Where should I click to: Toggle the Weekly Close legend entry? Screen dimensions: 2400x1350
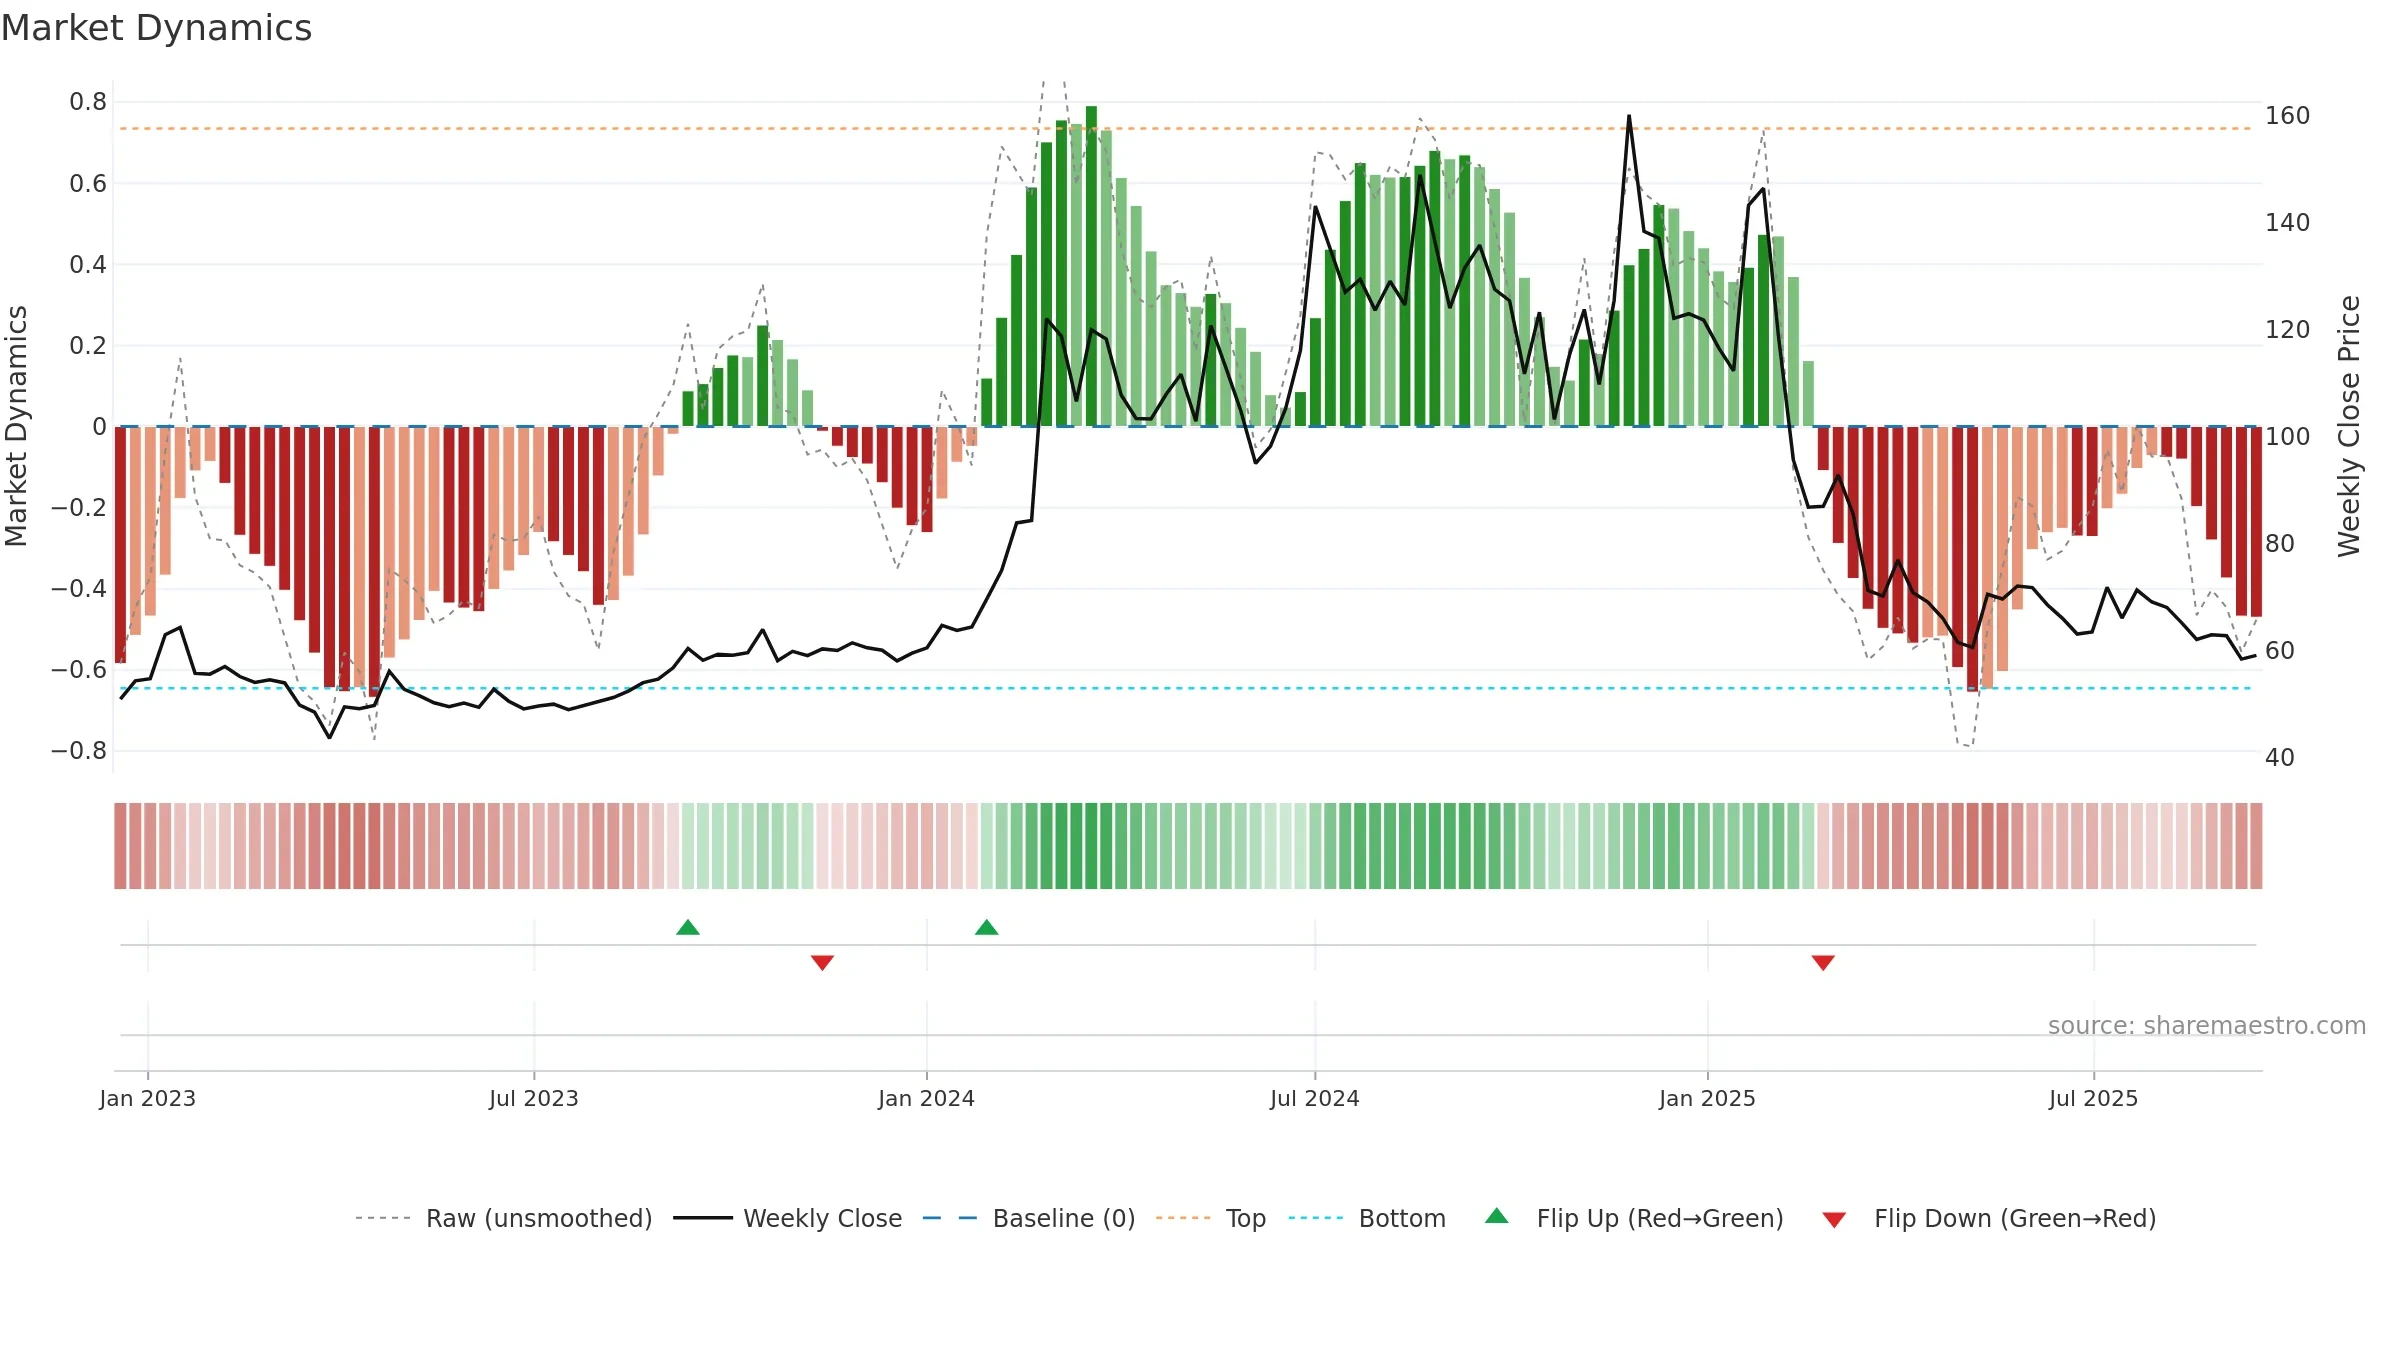tap(787, 1218)
